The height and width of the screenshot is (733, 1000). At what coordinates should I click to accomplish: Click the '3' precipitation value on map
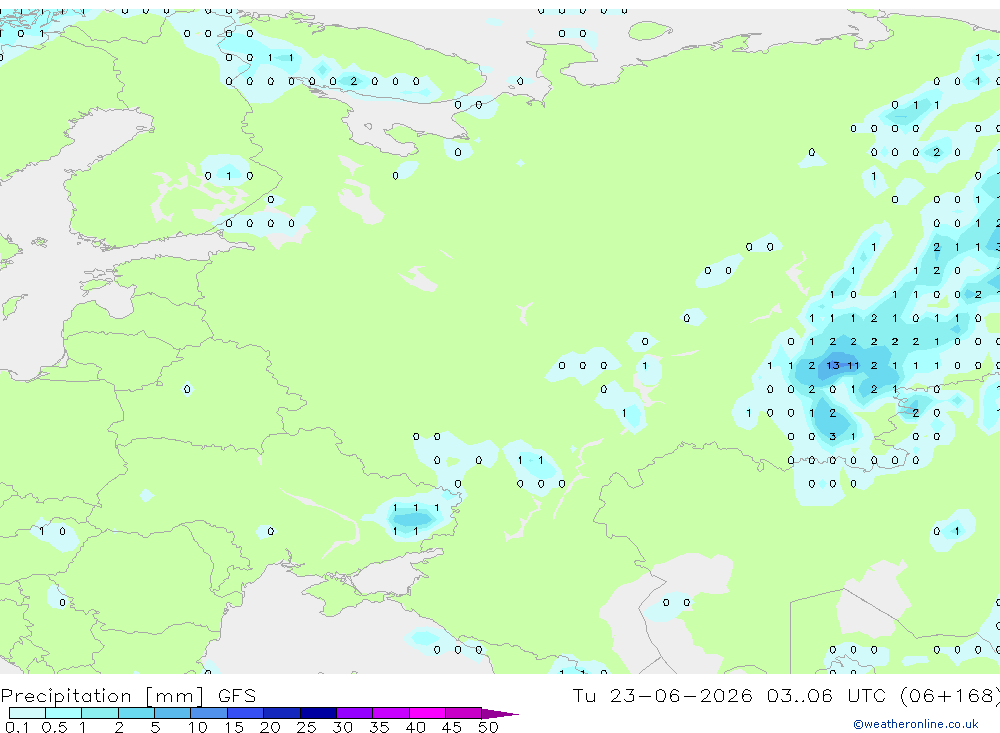(x=832, y=436)
